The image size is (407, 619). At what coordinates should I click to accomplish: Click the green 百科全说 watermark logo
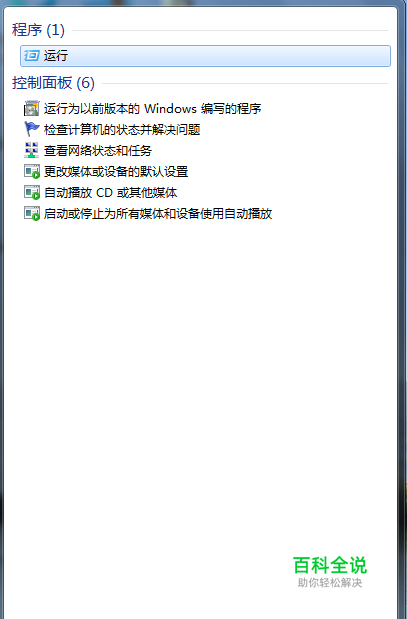point(330,565)
